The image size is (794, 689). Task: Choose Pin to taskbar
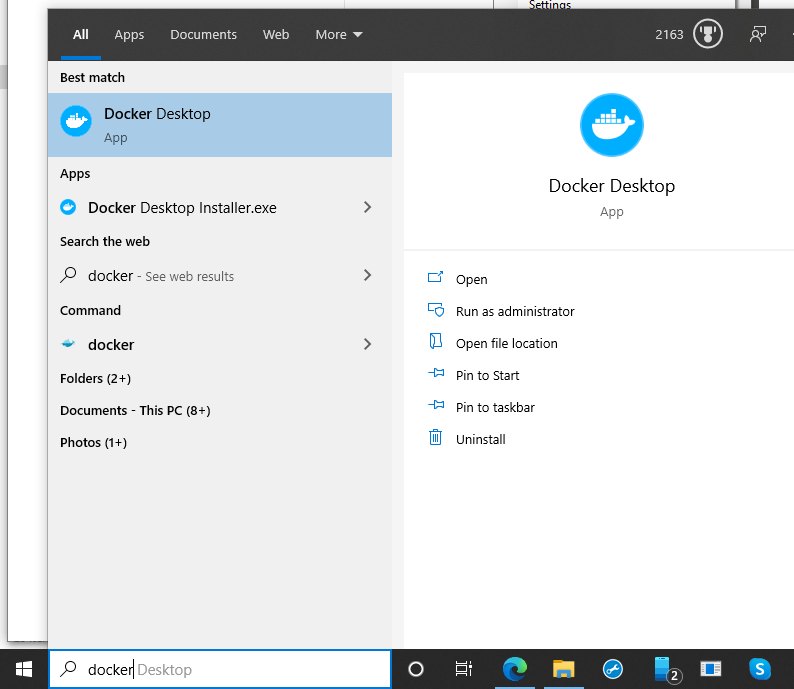[x=495, y=408]
